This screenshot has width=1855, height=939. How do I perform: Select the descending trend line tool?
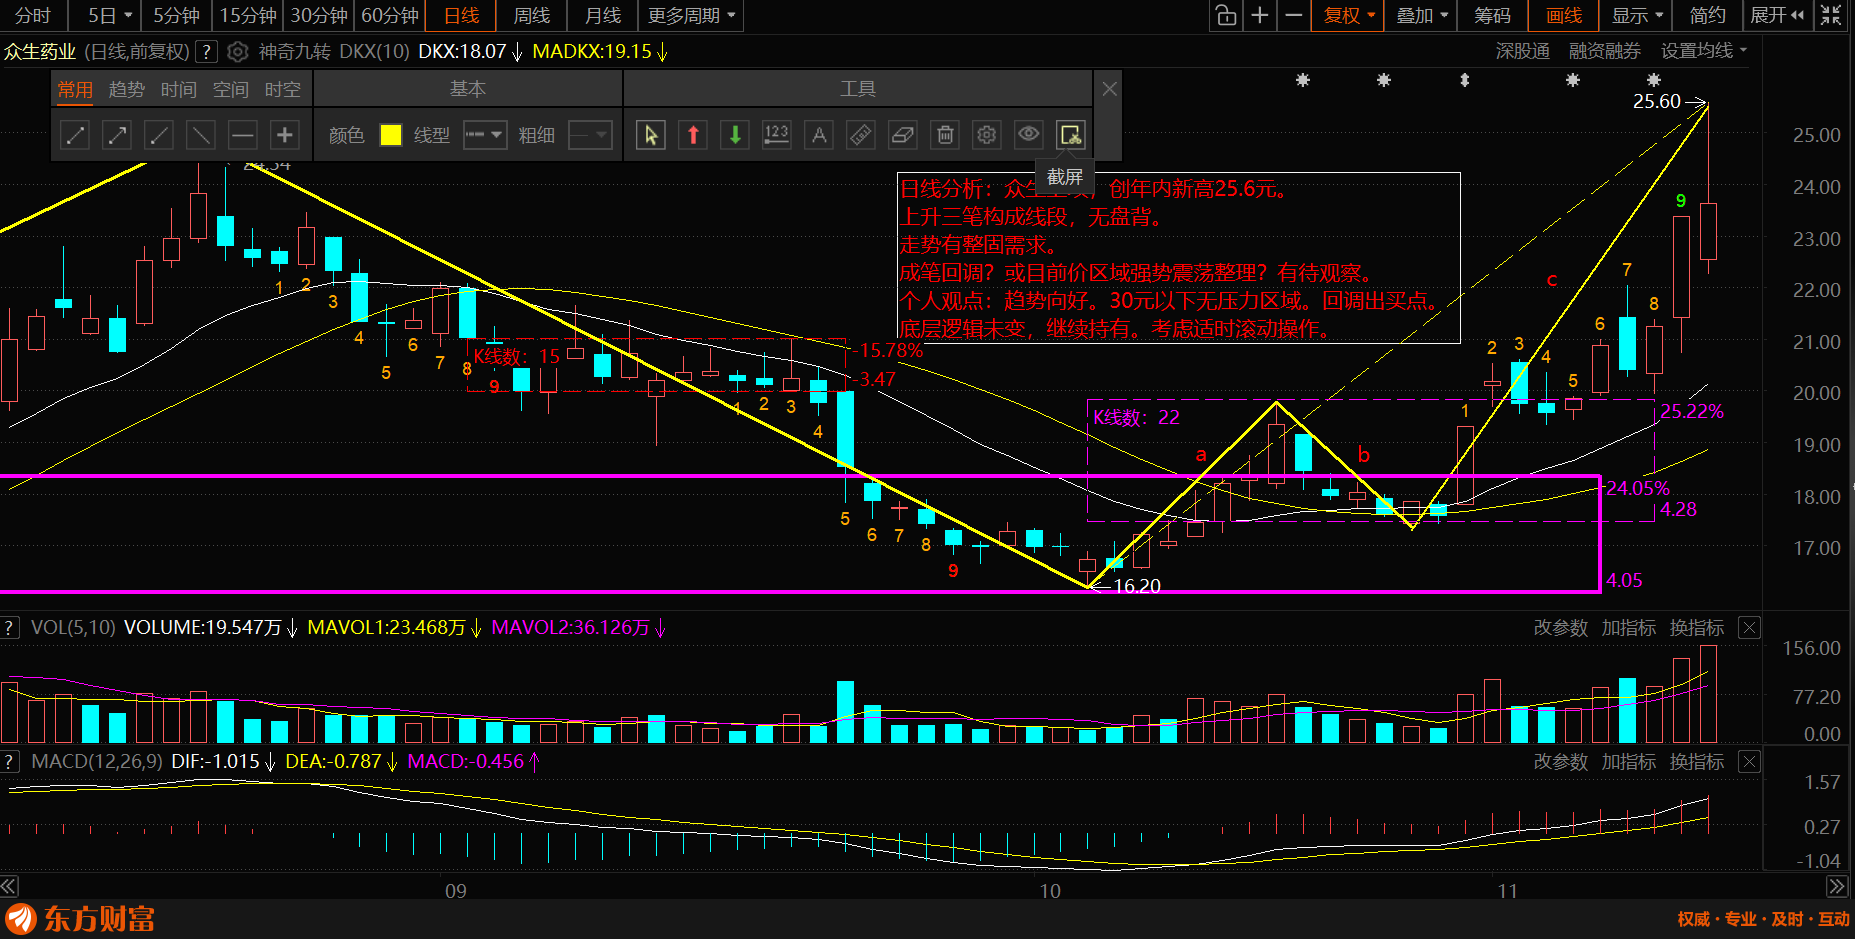(x=201, y=135)
